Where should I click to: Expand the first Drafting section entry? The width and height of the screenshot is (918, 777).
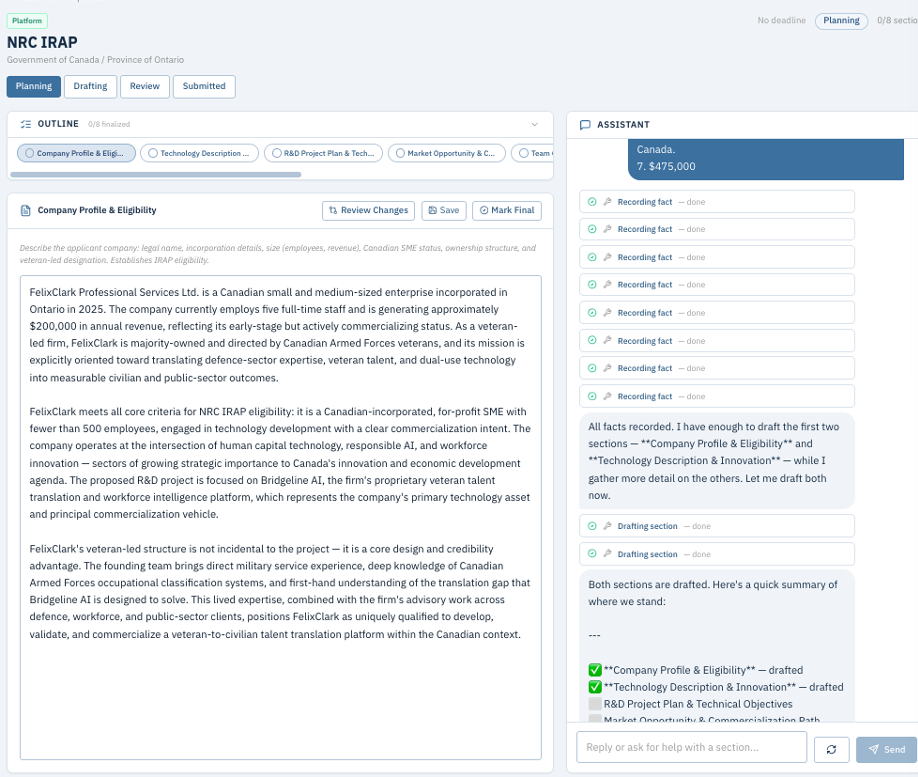717,526
